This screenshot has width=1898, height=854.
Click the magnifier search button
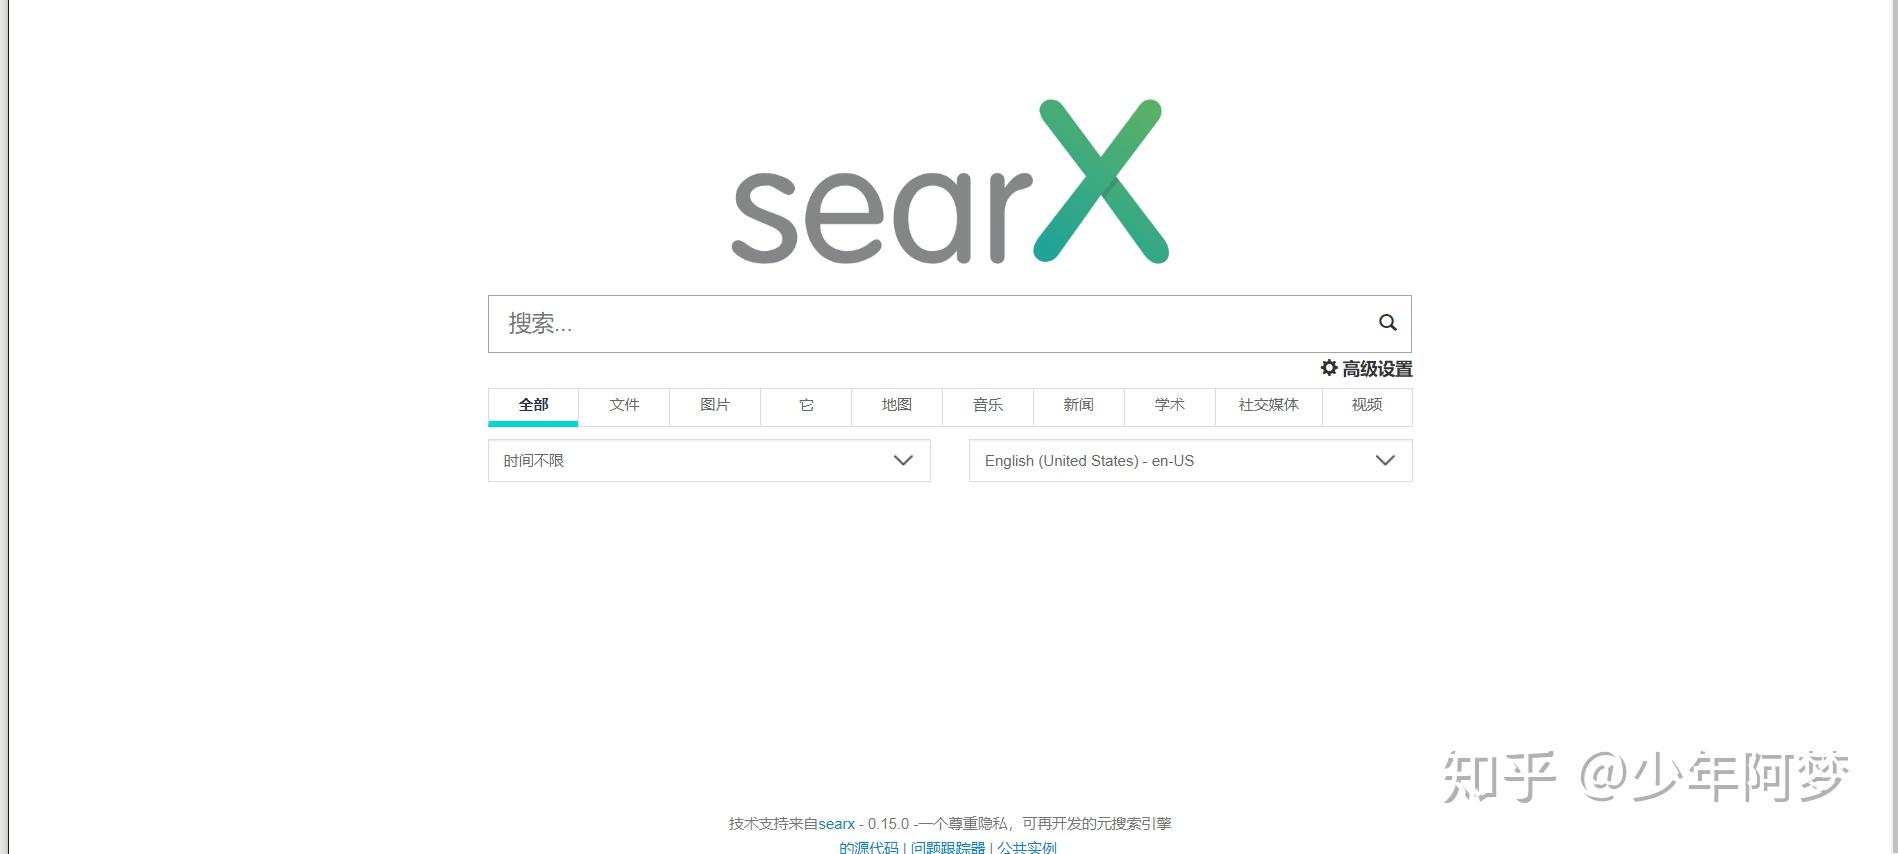(1387, 323)
